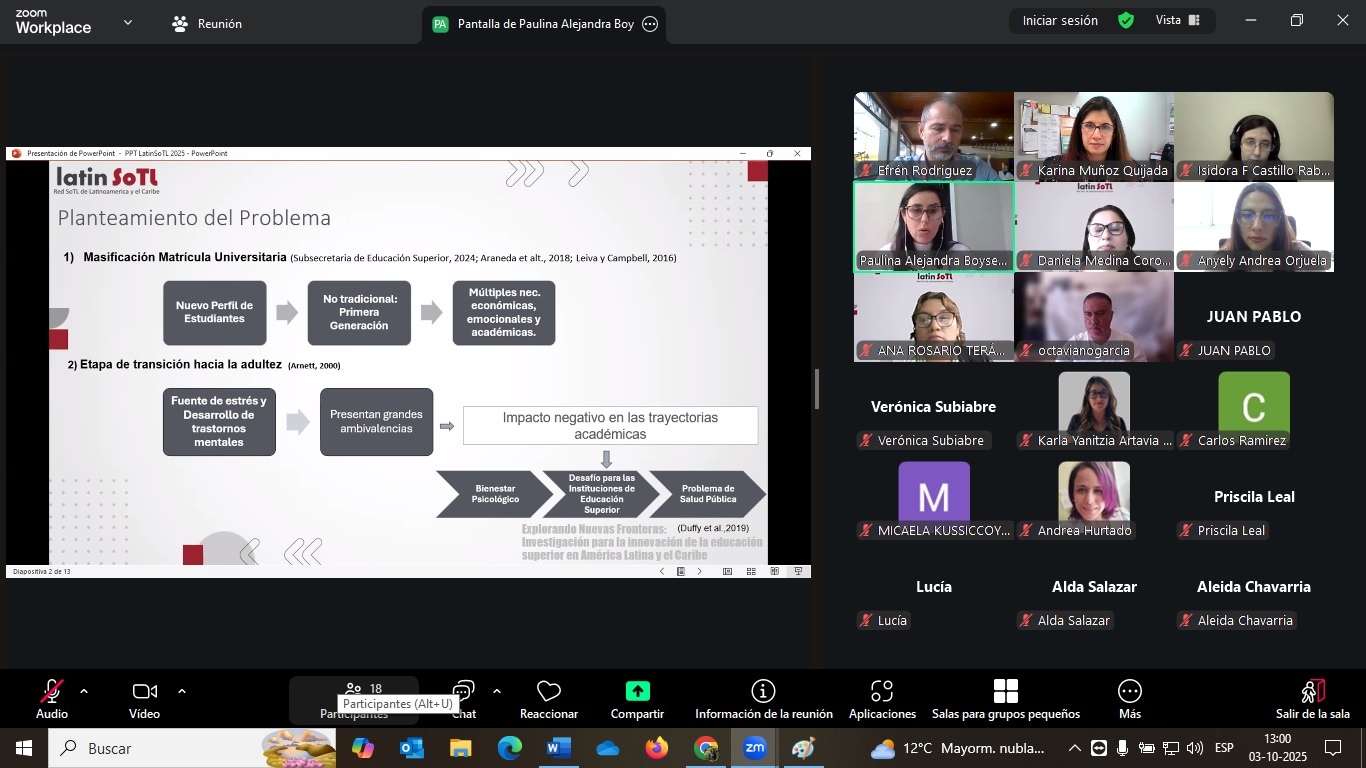The image size is (1366, 768).
Task: Open the Reaccionar reactions menu
Action: pos(548,698)
